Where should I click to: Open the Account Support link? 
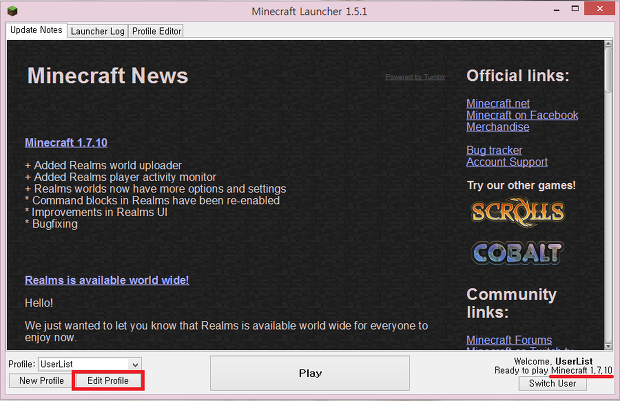pyautogui.click(x=507, y=162)
